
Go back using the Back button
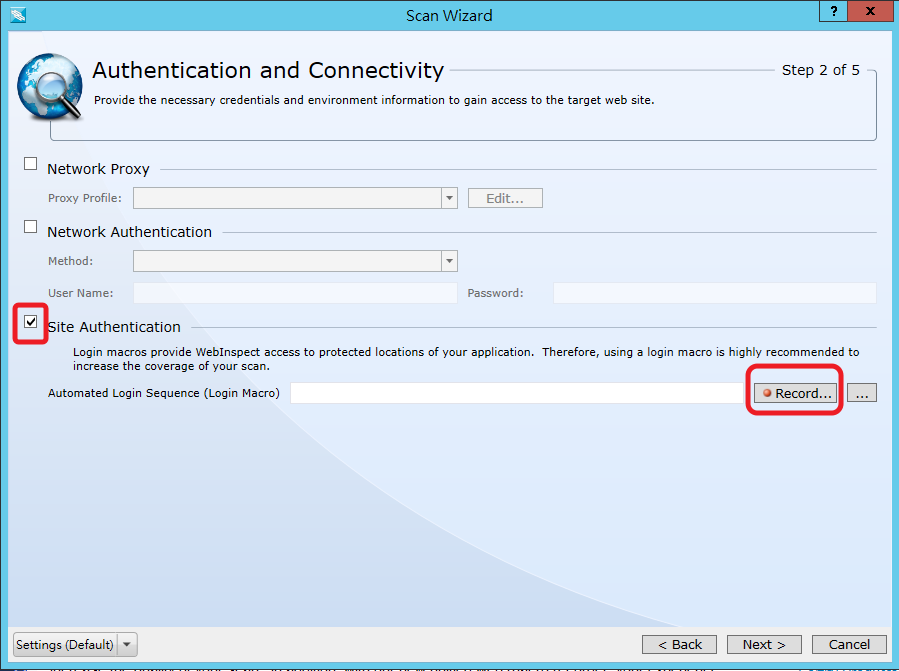[679, 644]
